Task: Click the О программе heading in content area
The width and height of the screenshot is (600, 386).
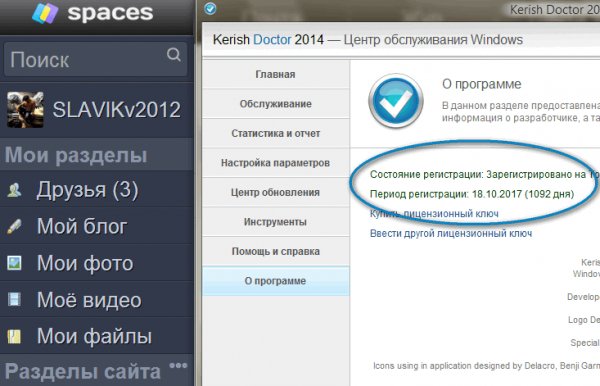Action: click(x=481, y=84)
